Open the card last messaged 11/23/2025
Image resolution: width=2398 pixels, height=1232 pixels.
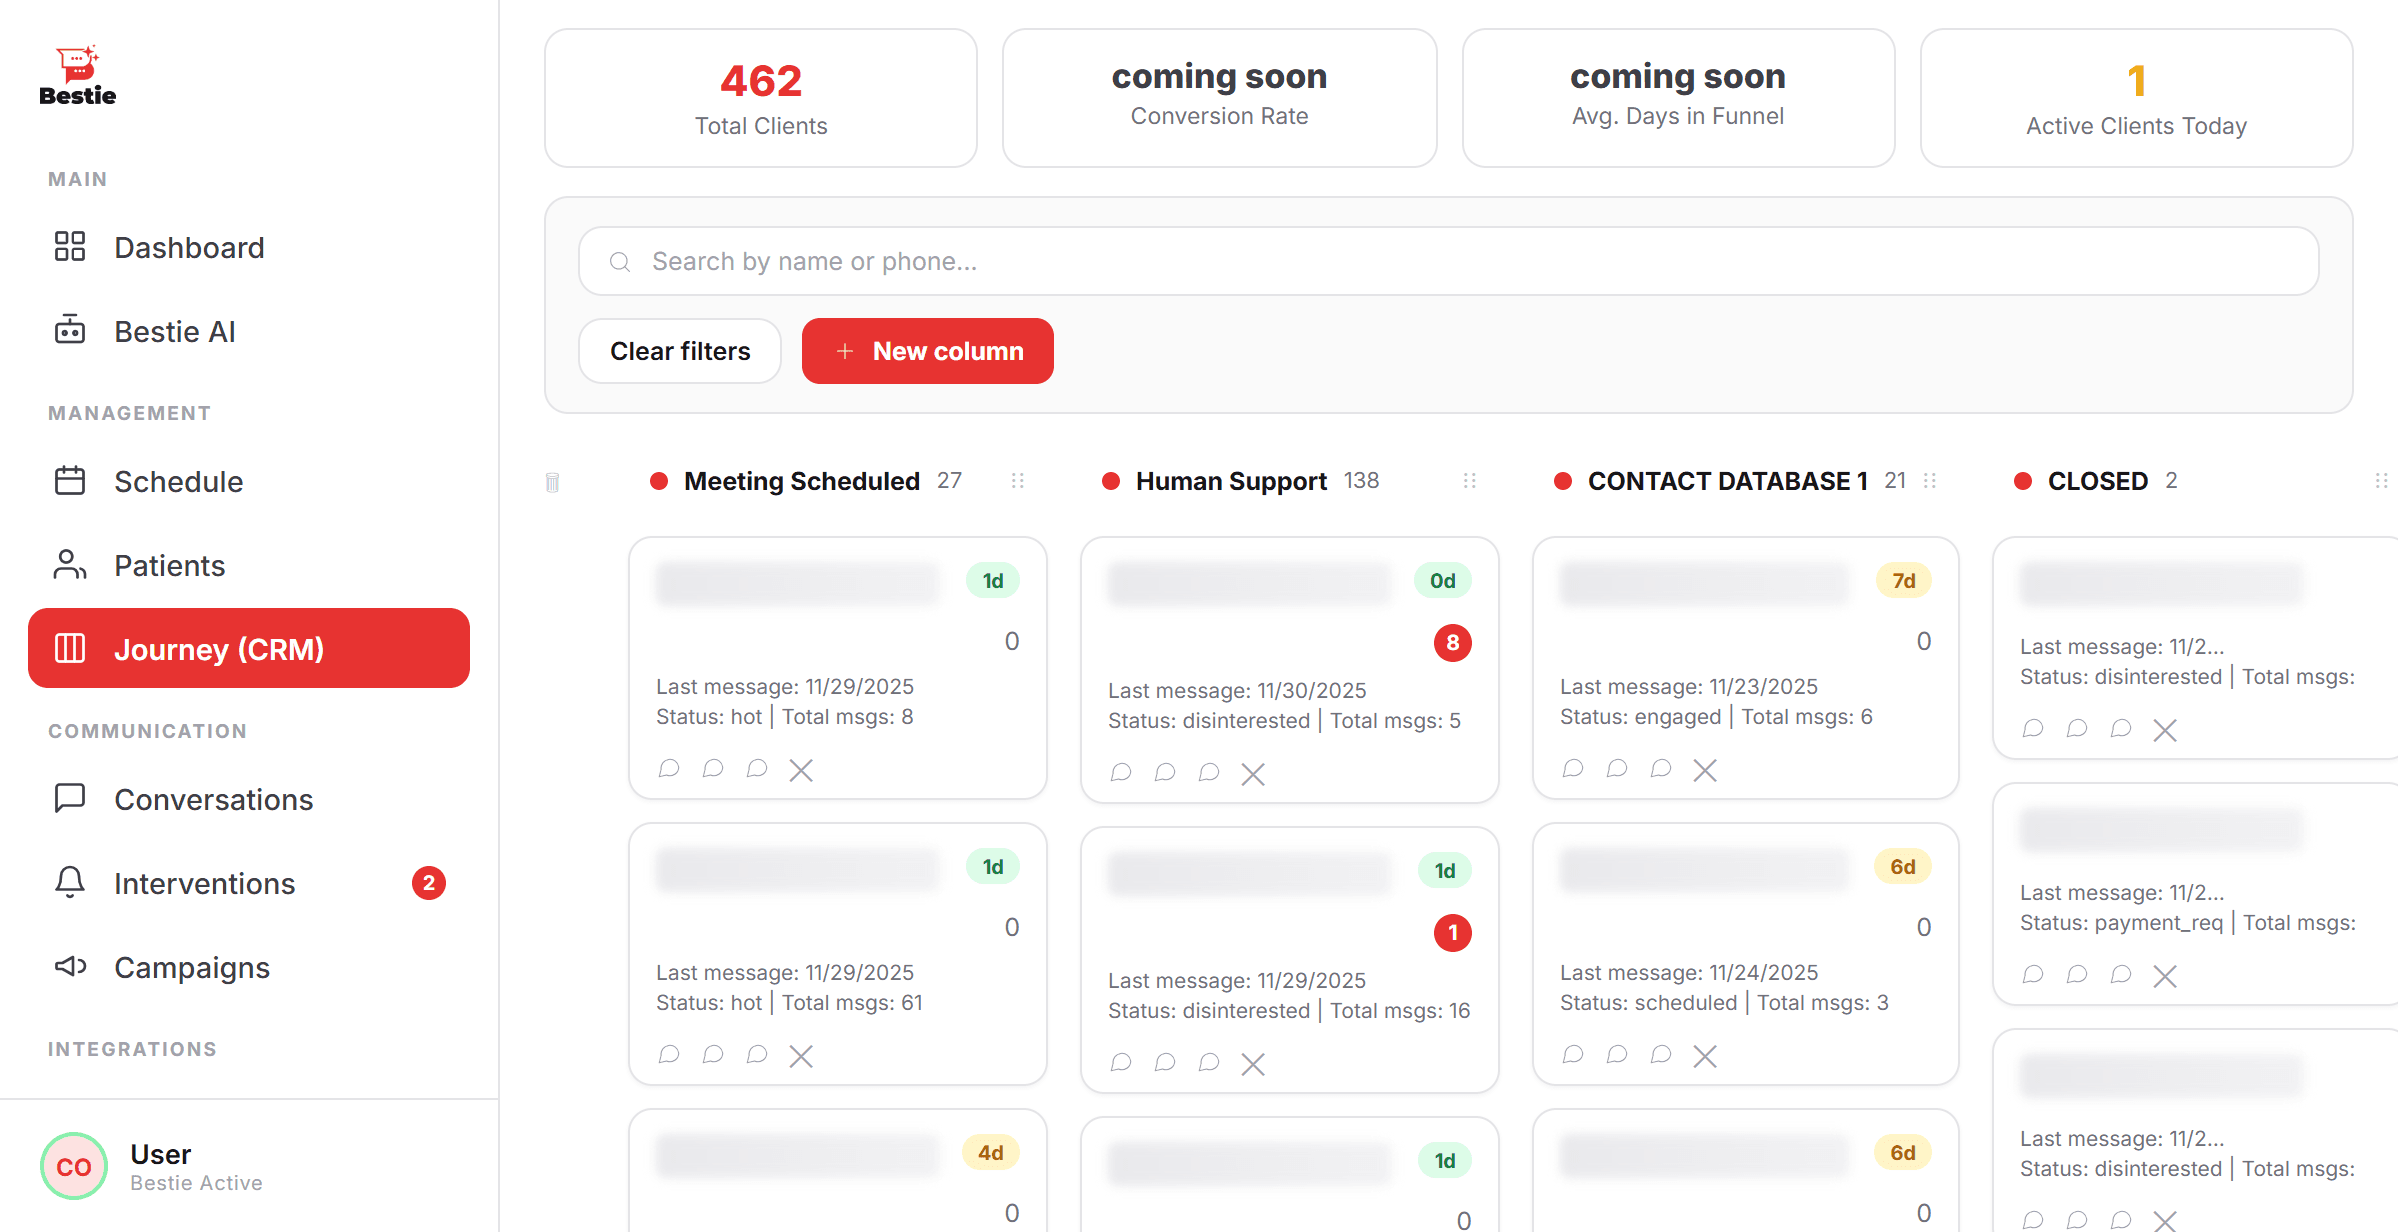click(1745, 668)
